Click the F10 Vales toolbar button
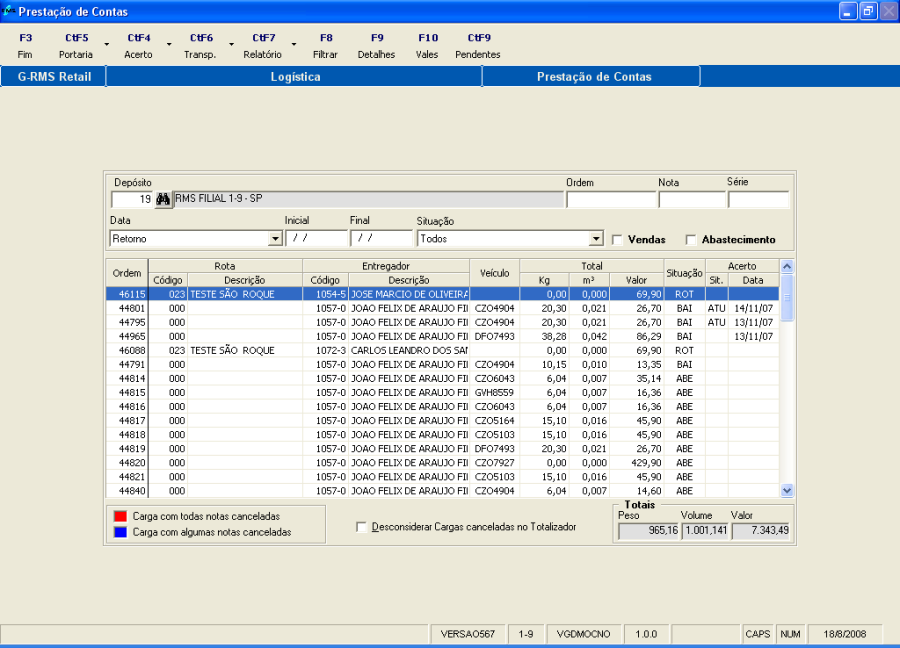900x648 pixels. tap(427, 46)
